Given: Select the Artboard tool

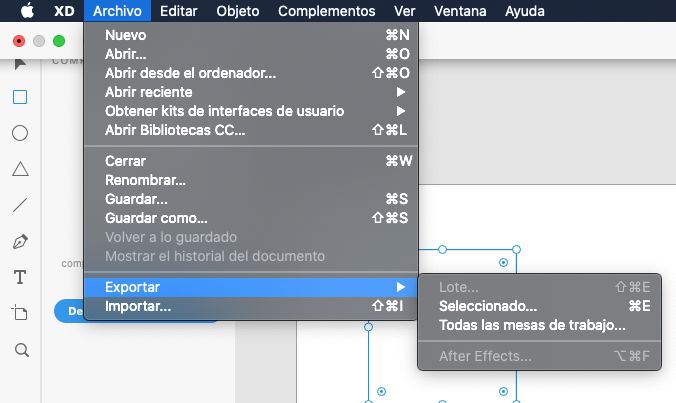Looking at the screenshot, I should (x=20, y=313).
